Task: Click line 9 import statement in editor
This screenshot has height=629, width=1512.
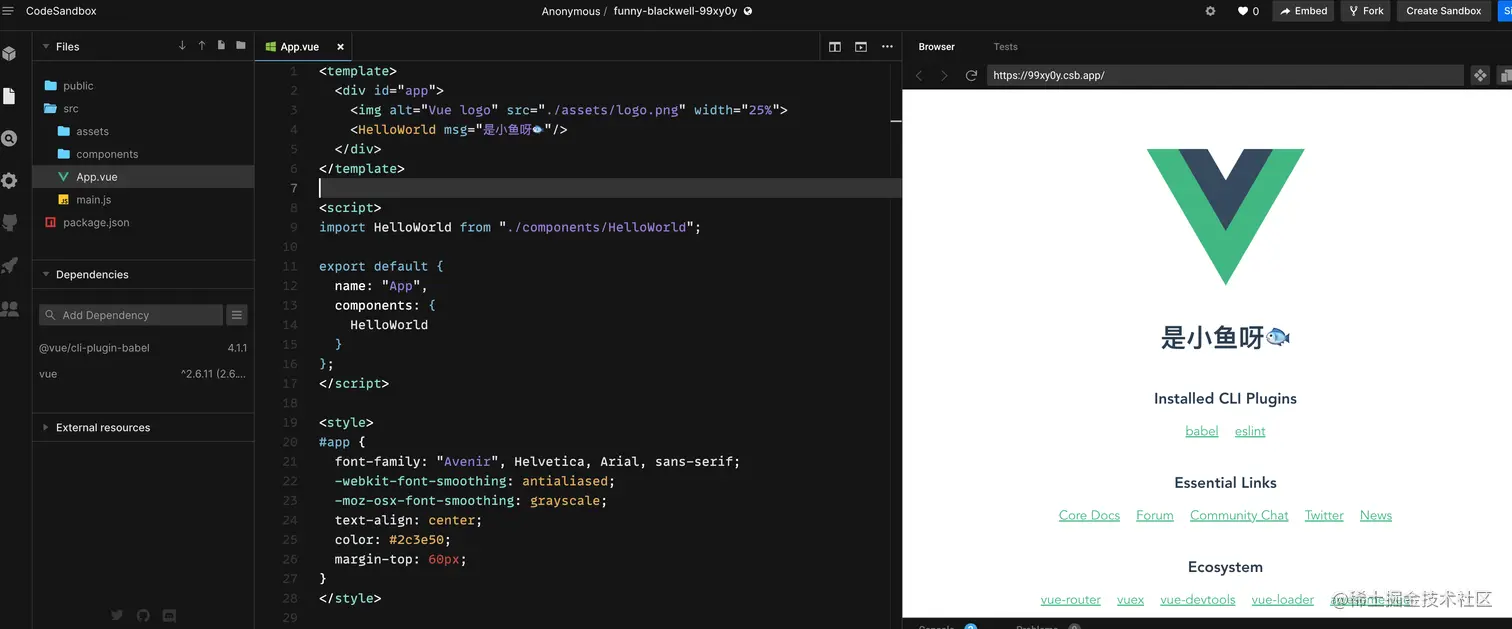Action: [x=510, y=227]
